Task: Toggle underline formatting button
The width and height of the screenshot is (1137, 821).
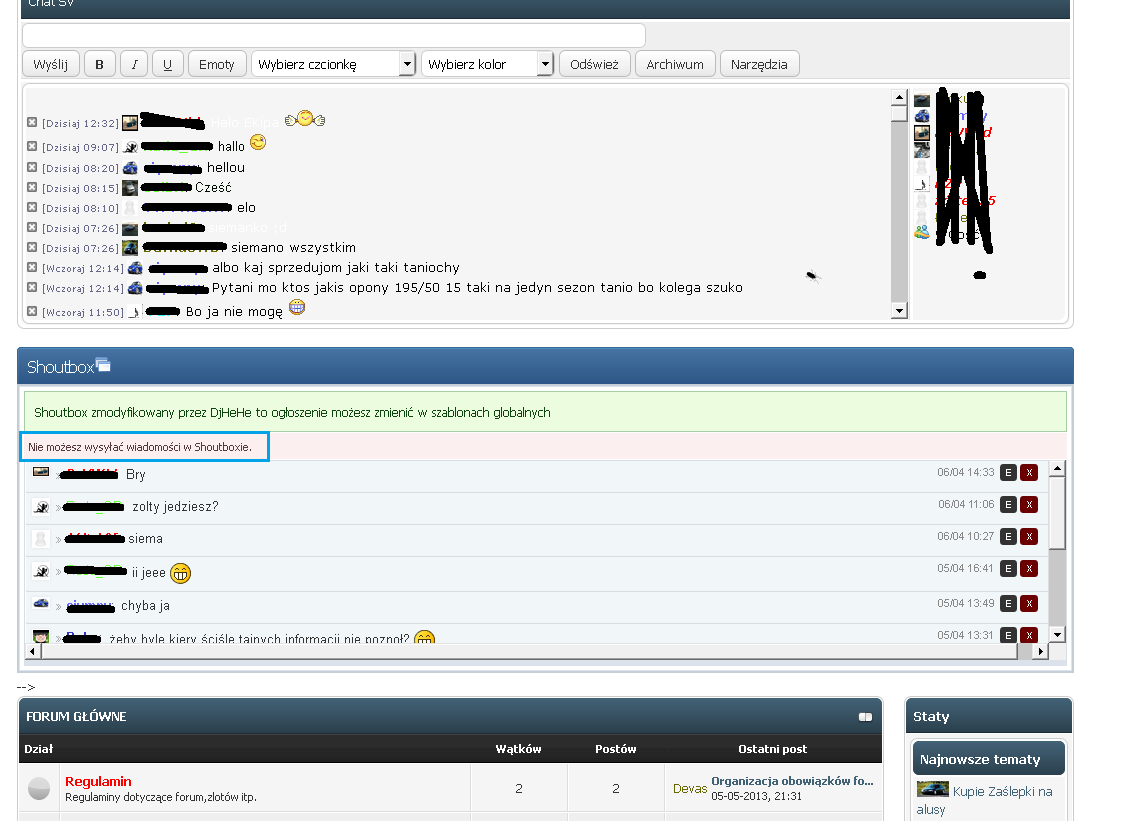Action: pyautogui.click(x=168, y=65)
